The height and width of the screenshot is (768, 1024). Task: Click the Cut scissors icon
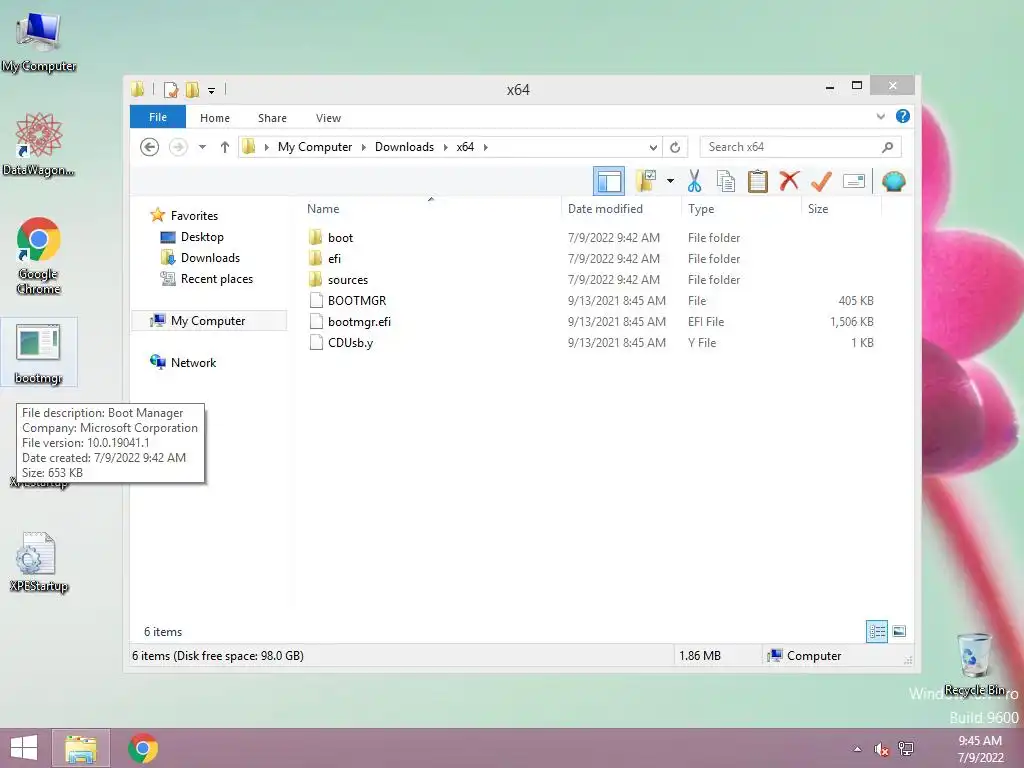tap(694, 181)
